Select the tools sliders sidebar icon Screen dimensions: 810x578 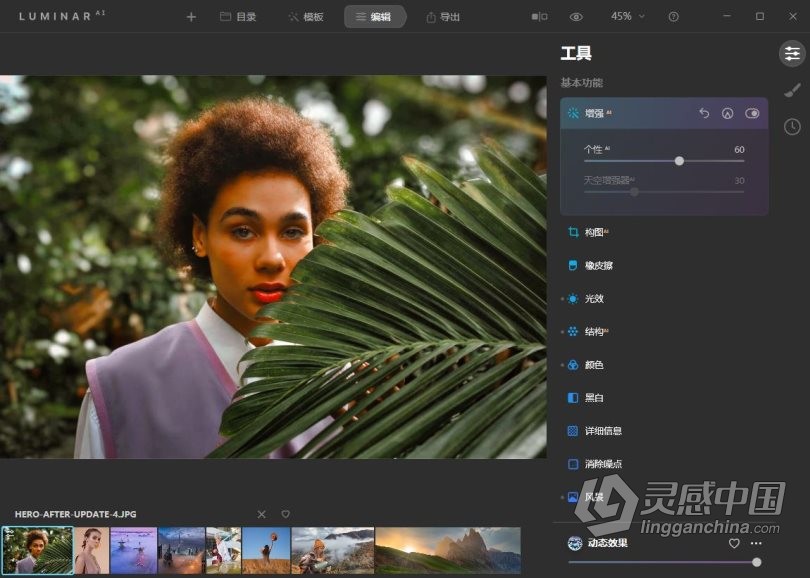pyautogui.click(x=792, y=53)
